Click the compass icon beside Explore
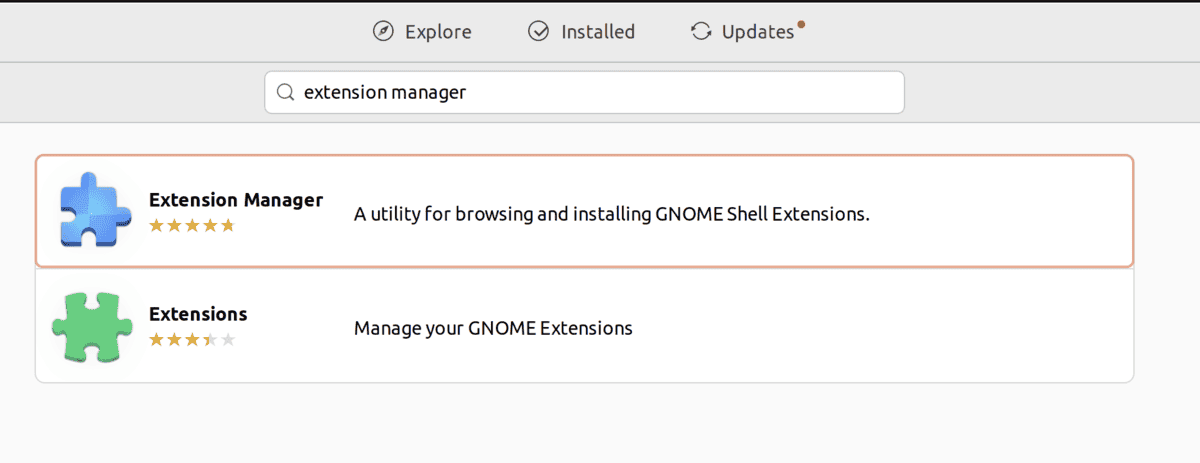The width and height of the screenshot is (1200, 463). [383, 32]
